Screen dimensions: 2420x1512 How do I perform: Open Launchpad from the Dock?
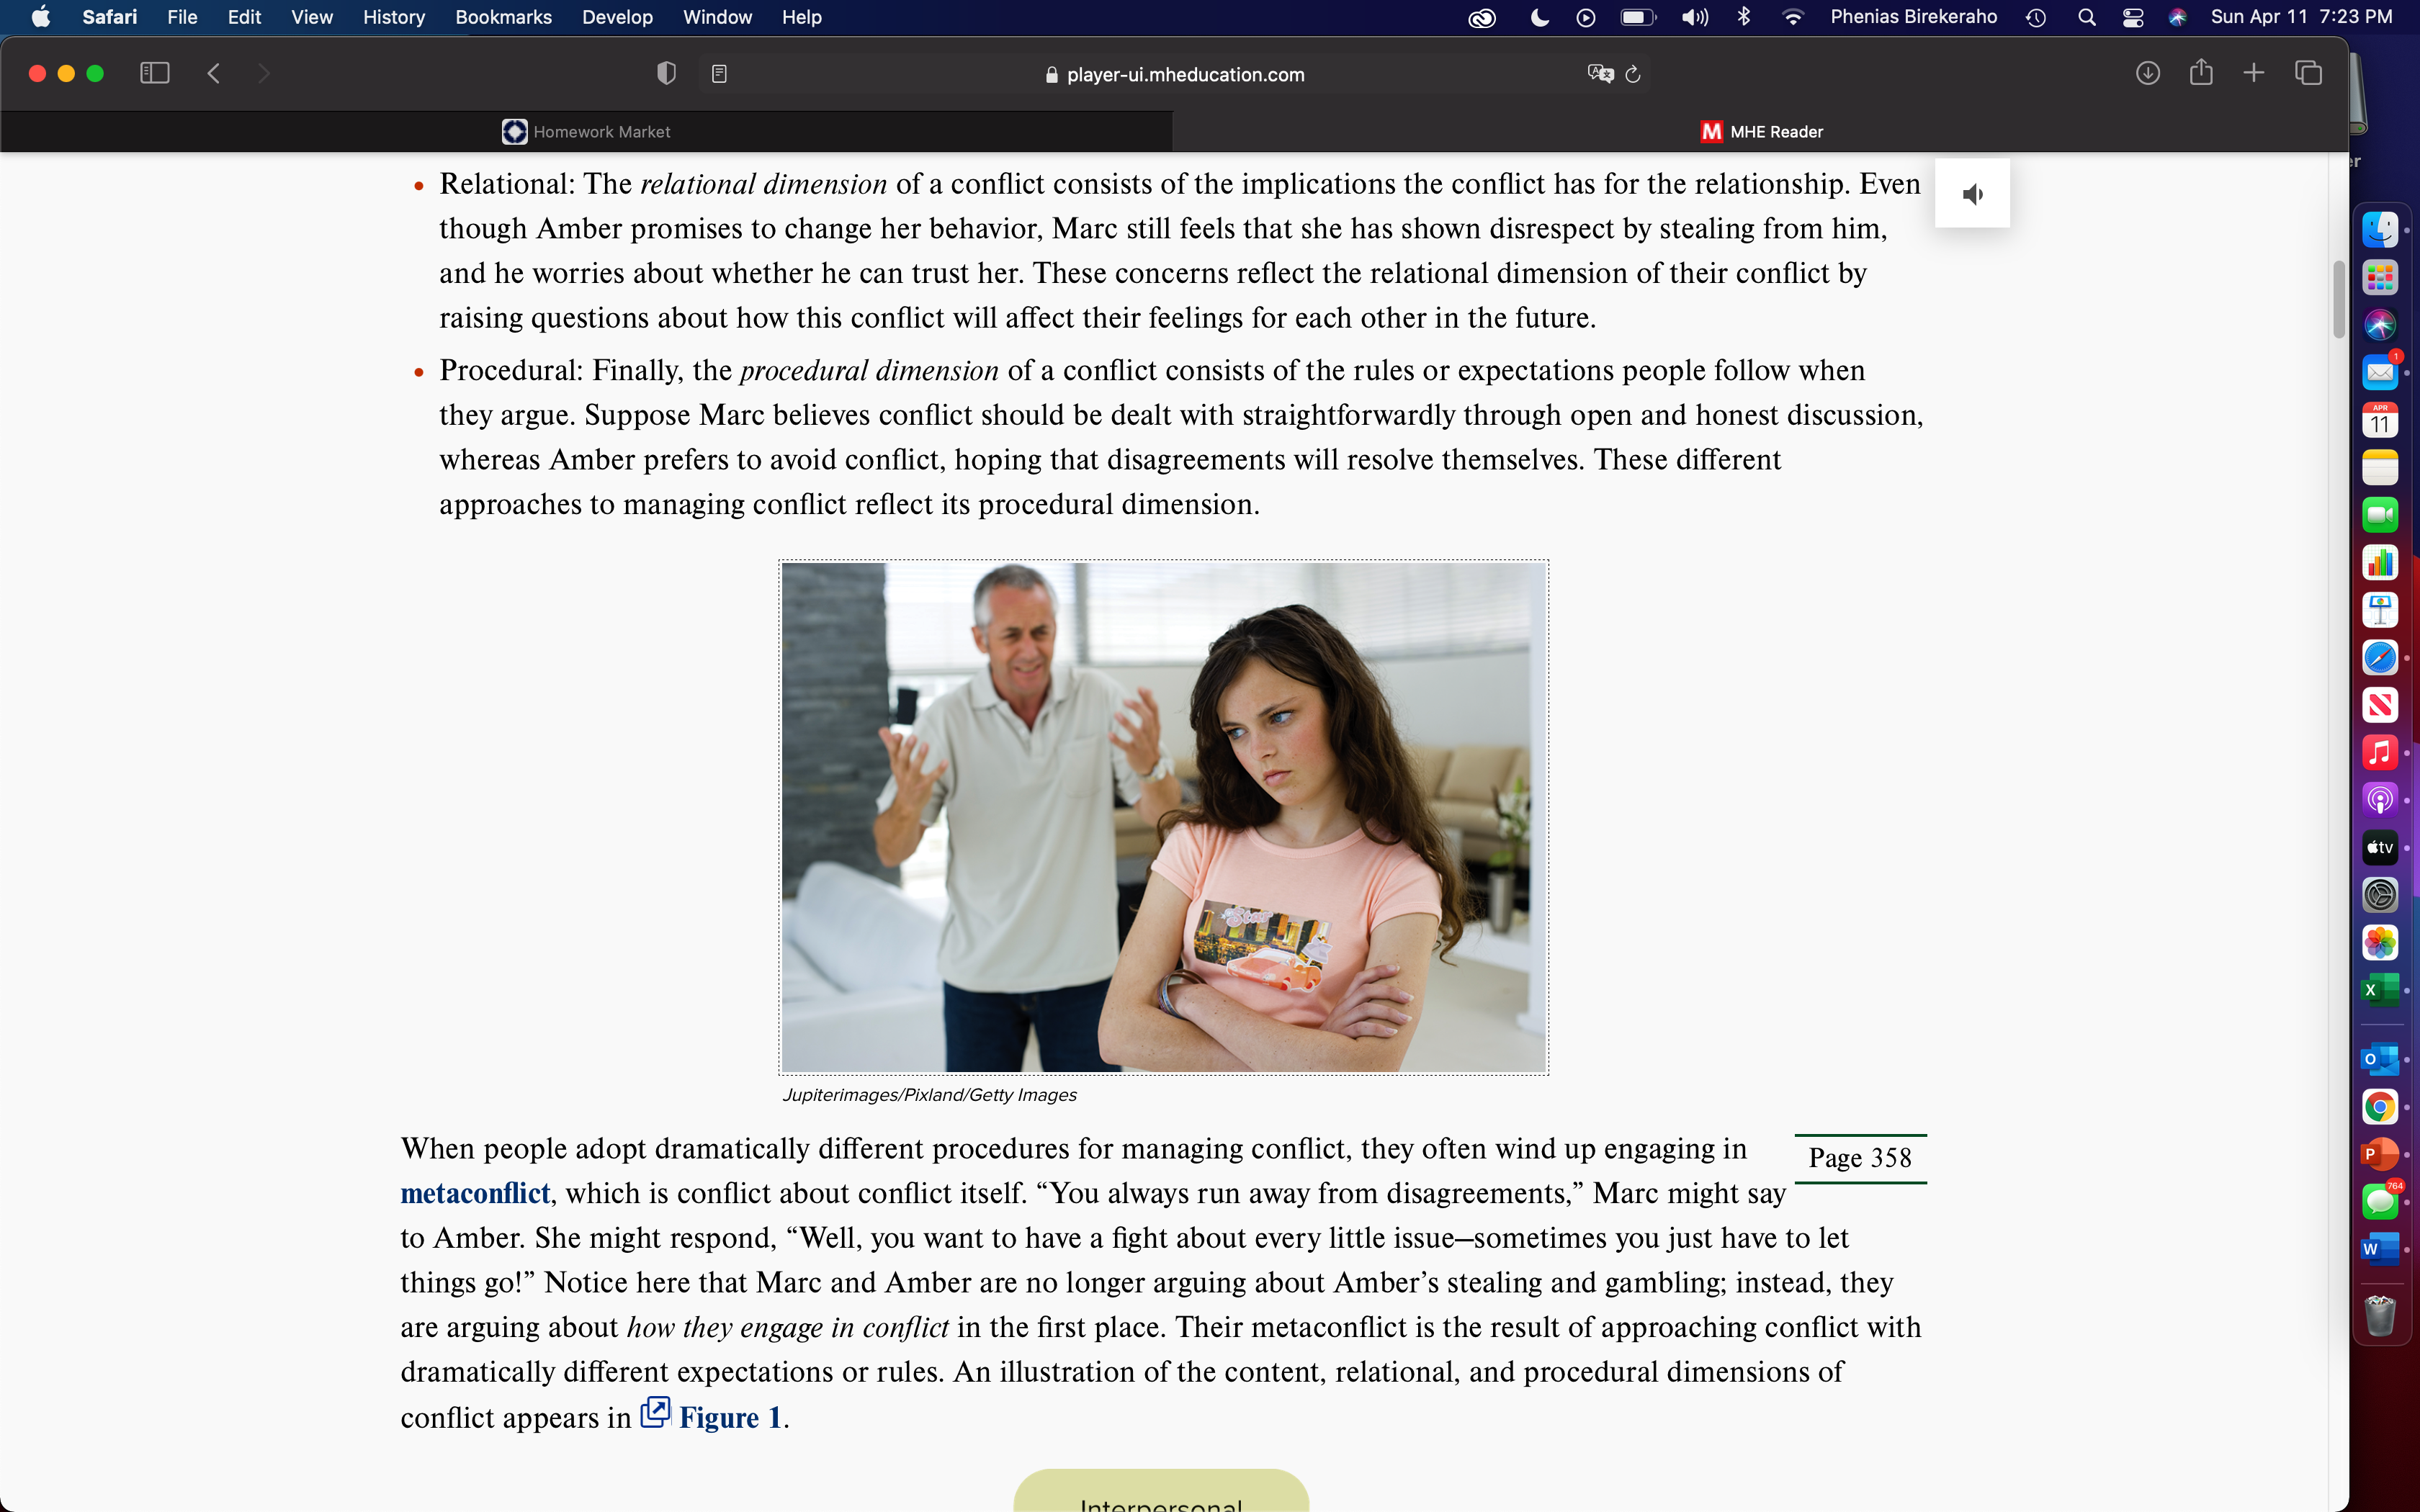coord(2380,278)
